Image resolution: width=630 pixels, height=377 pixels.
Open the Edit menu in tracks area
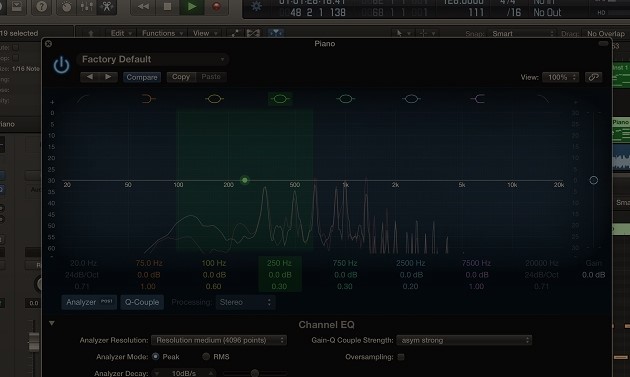[x=121, y=33]
